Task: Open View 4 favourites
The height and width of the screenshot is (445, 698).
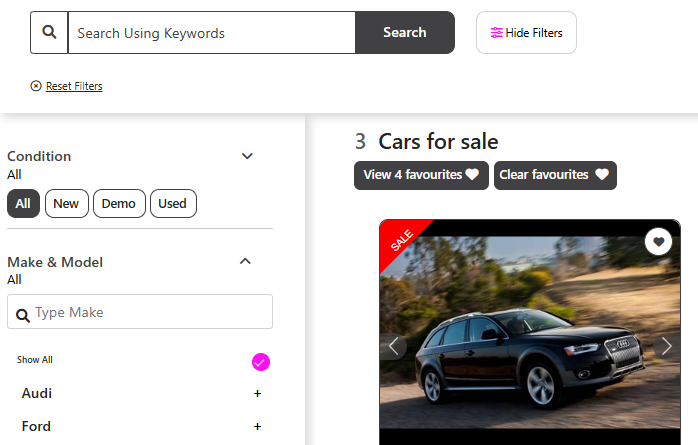Action: point(421,175)
